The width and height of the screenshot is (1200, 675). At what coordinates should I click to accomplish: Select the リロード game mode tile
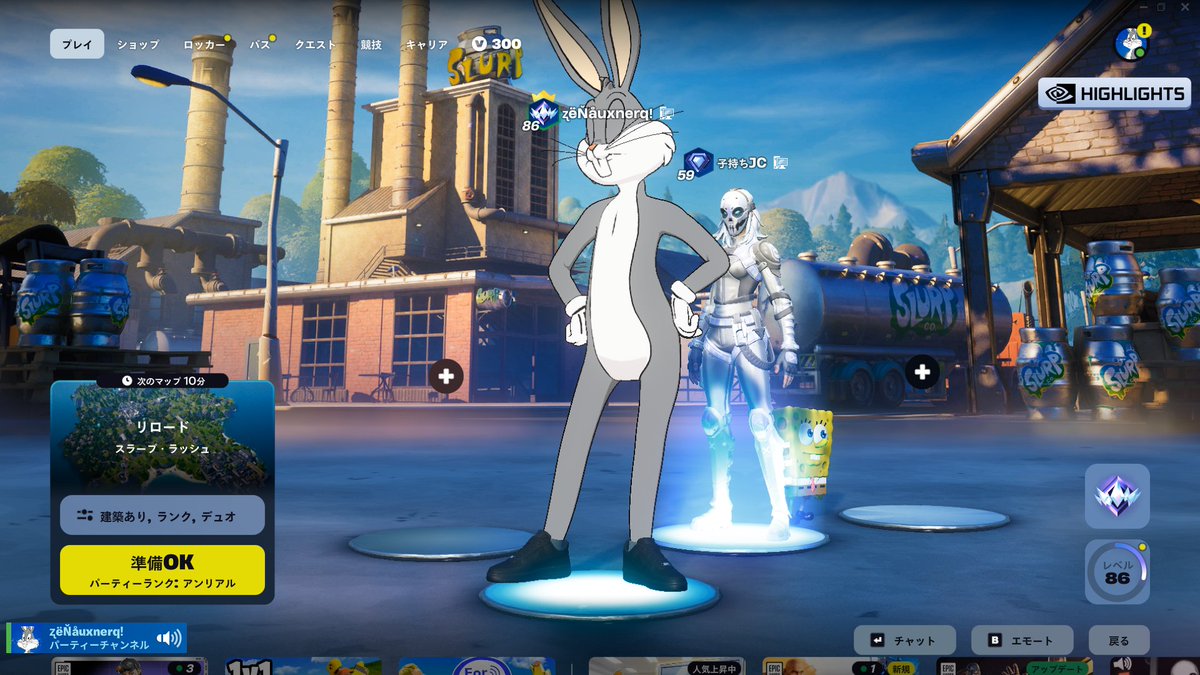pyautogui.click(x=162, y=435)
